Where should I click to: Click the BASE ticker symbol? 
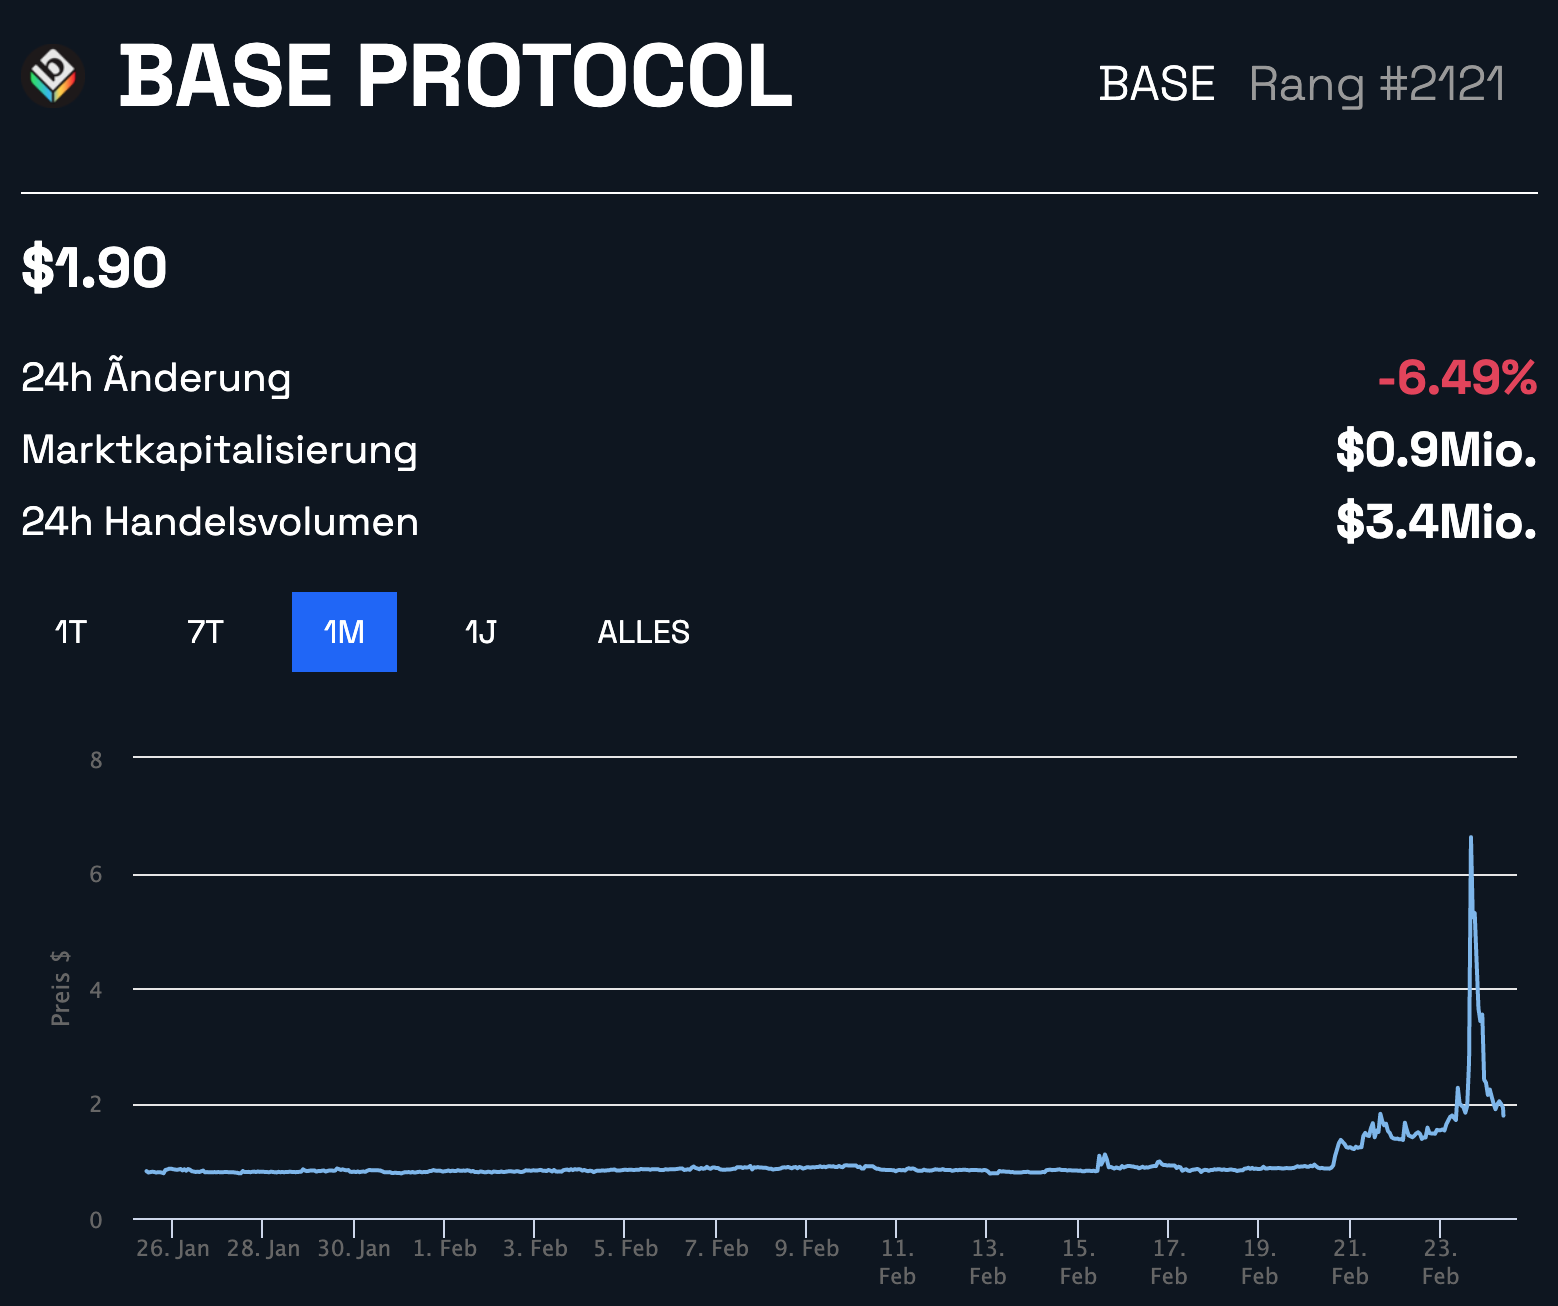point(1156,84)
